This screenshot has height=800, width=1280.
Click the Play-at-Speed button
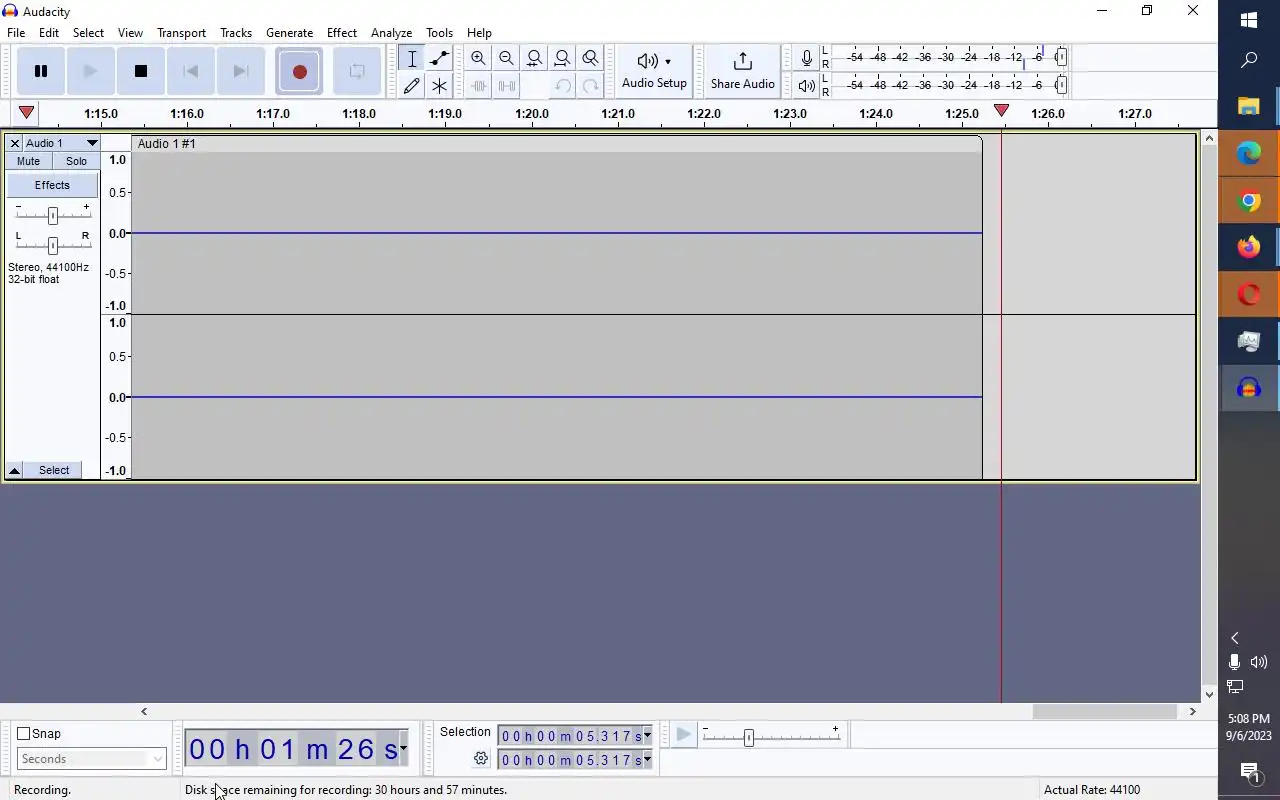coord(684,735)
